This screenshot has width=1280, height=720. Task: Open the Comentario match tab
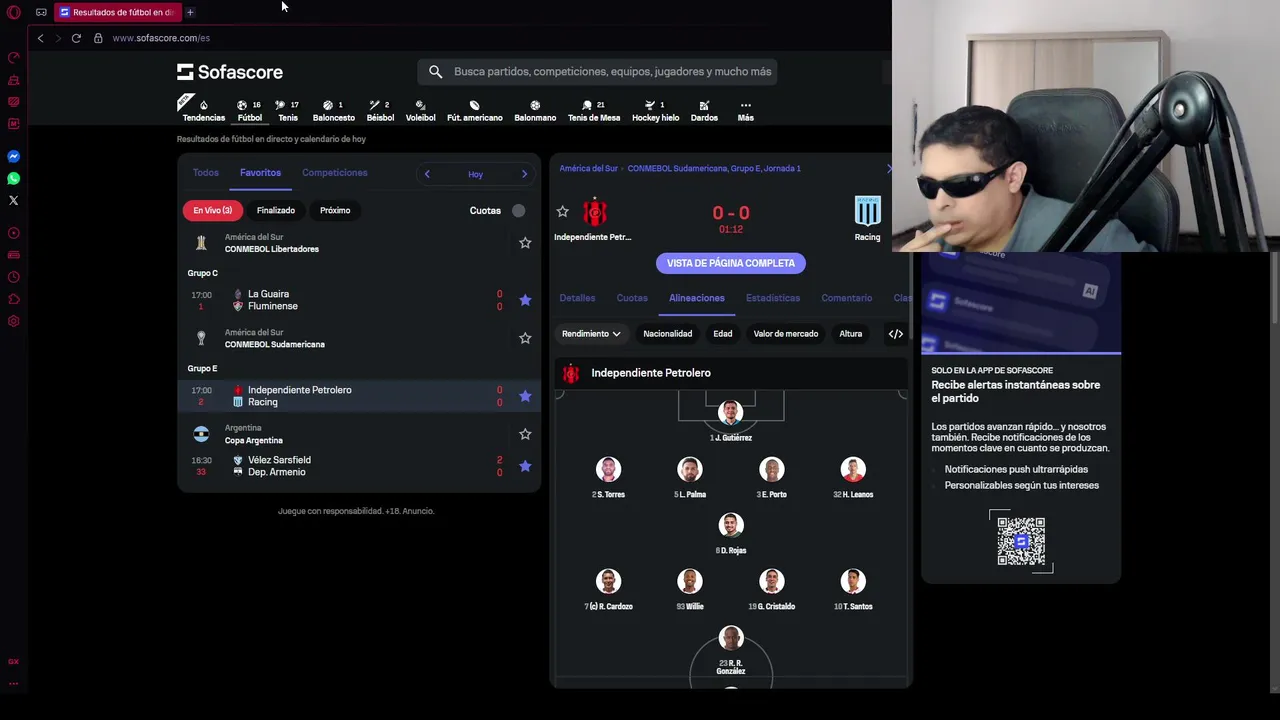(846, 298)
